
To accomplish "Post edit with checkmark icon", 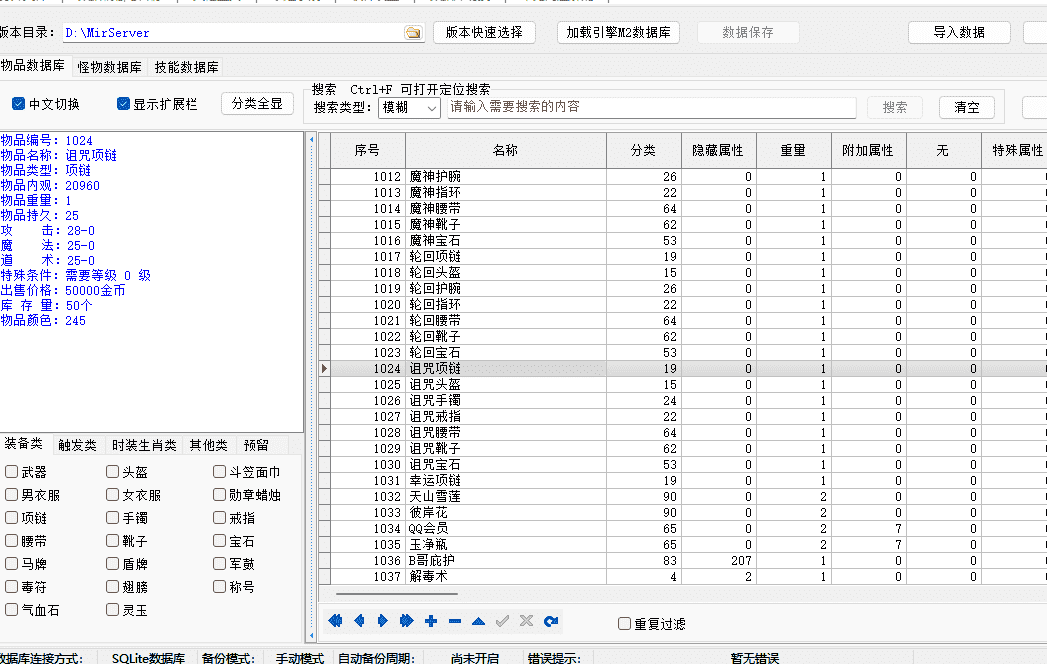I will pyautogui.click(x=502, y=621).
